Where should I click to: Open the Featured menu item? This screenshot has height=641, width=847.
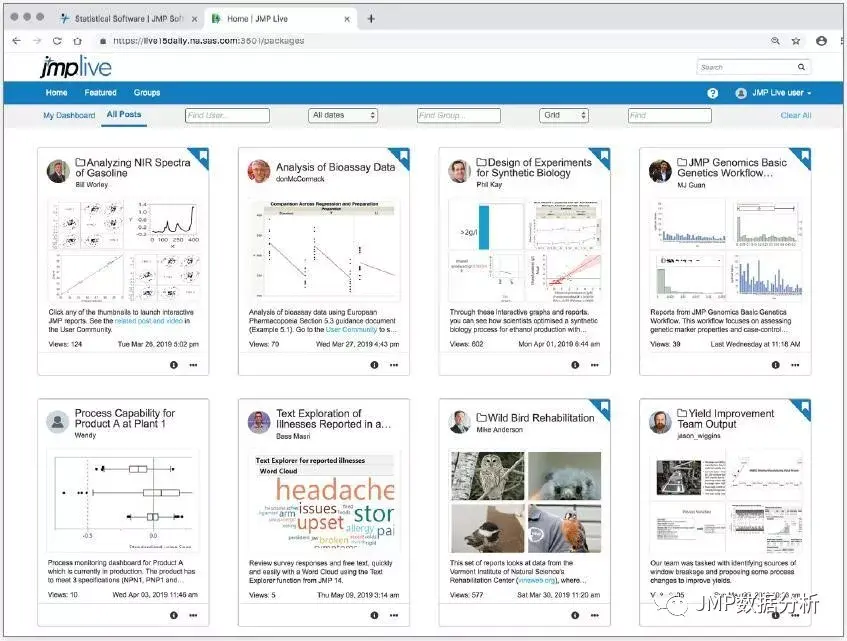tap(100, 93)
